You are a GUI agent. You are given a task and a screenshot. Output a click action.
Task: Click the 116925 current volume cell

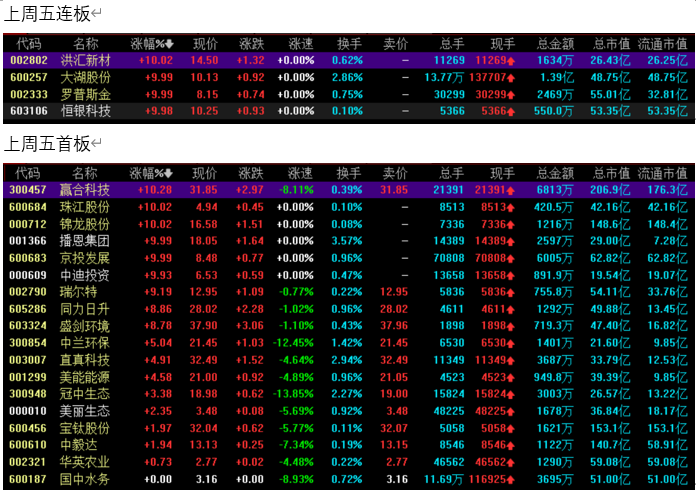pos(492,479)
